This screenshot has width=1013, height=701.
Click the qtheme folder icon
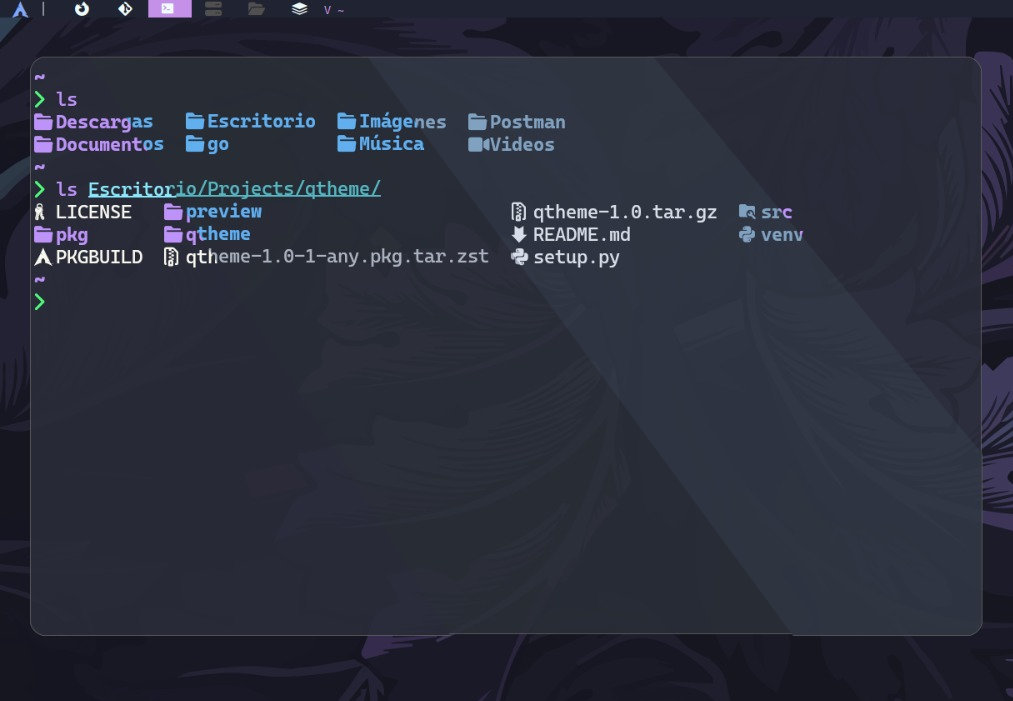[173, 235]
